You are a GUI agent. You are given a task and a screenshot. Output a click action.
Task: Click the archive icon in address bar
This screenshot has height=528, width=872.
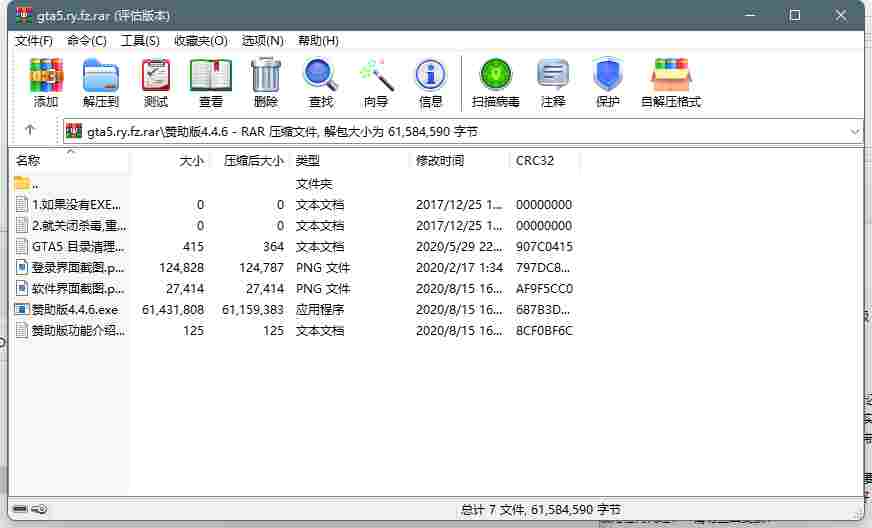(x=74, y=131)
